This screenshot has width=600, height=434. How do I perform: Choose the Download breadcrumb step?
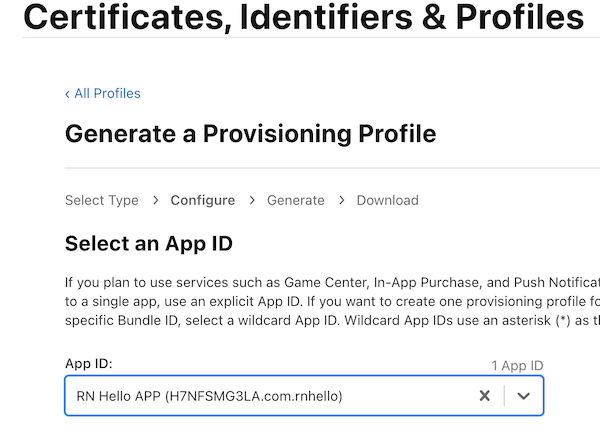[x=387, y=200]
